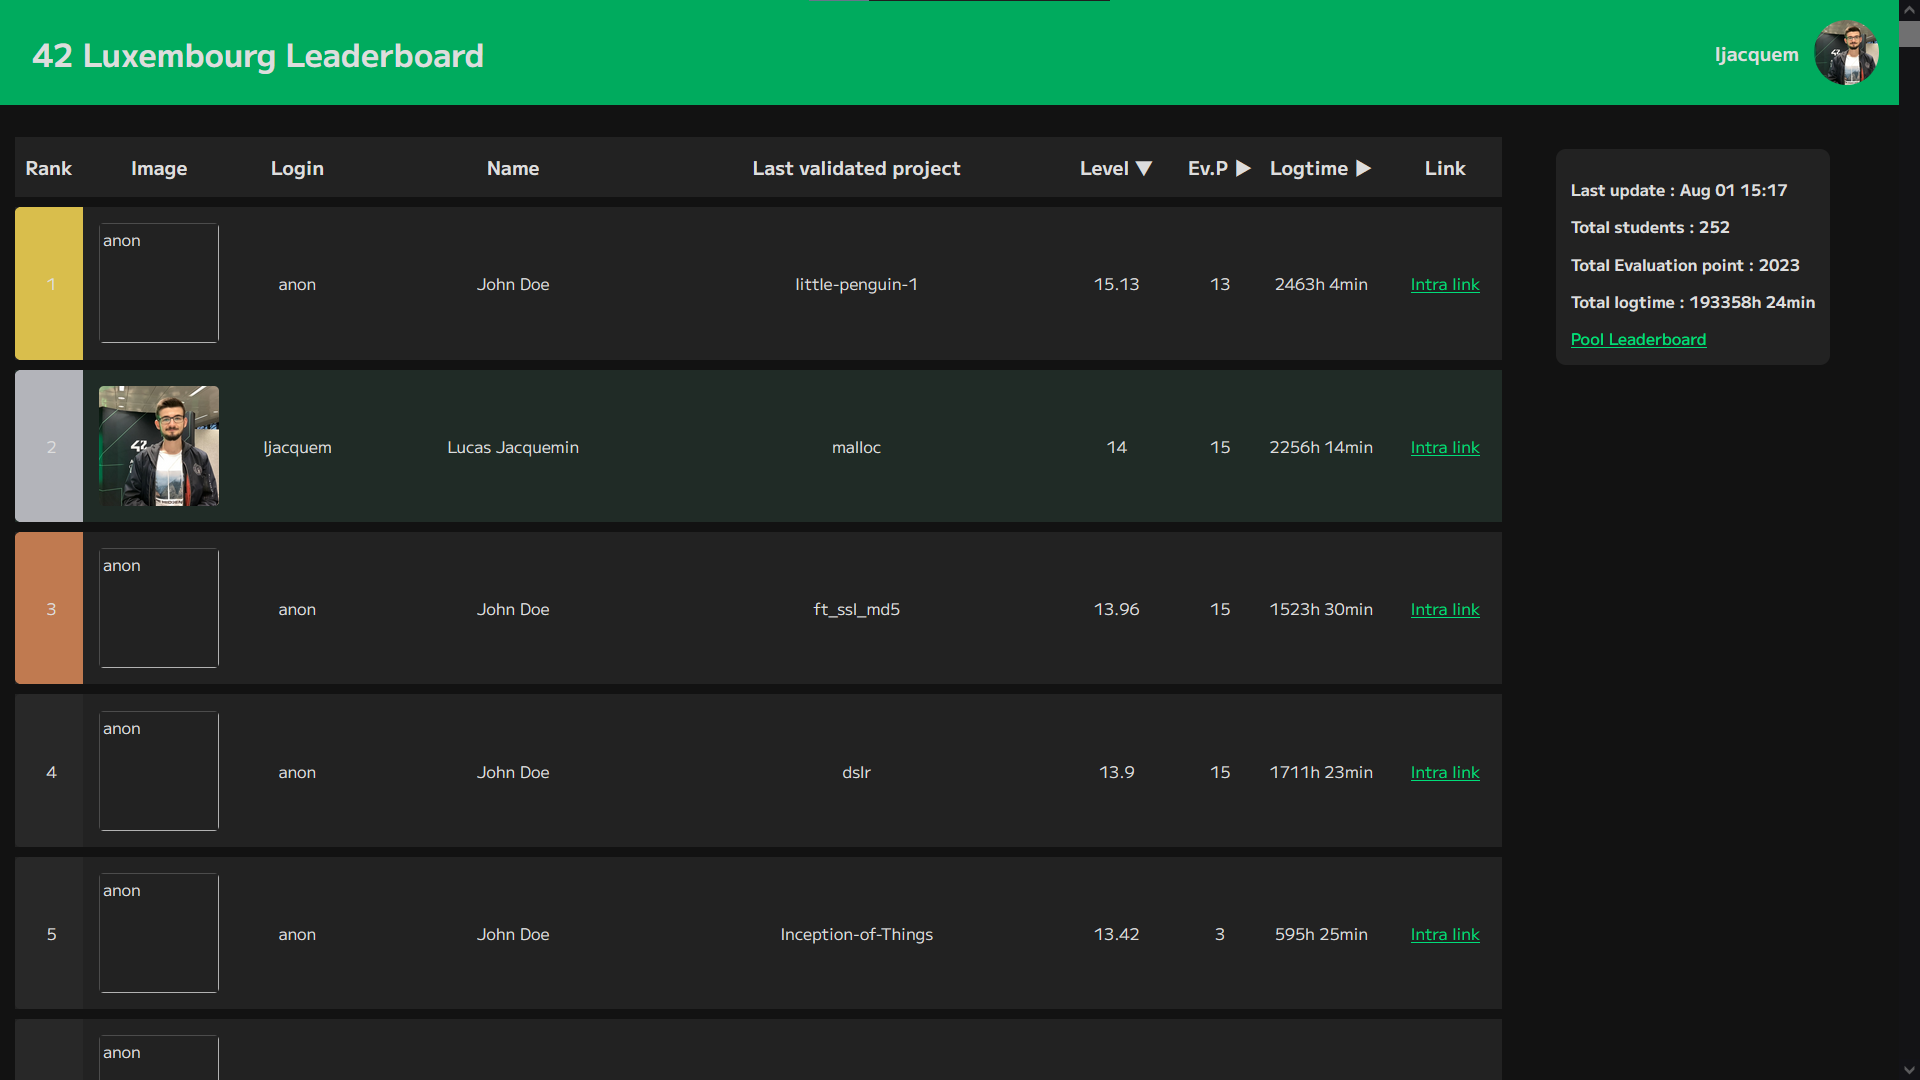Select level value 13.96
This screenshot has height=1080, width=1920.
[1116, 609]
